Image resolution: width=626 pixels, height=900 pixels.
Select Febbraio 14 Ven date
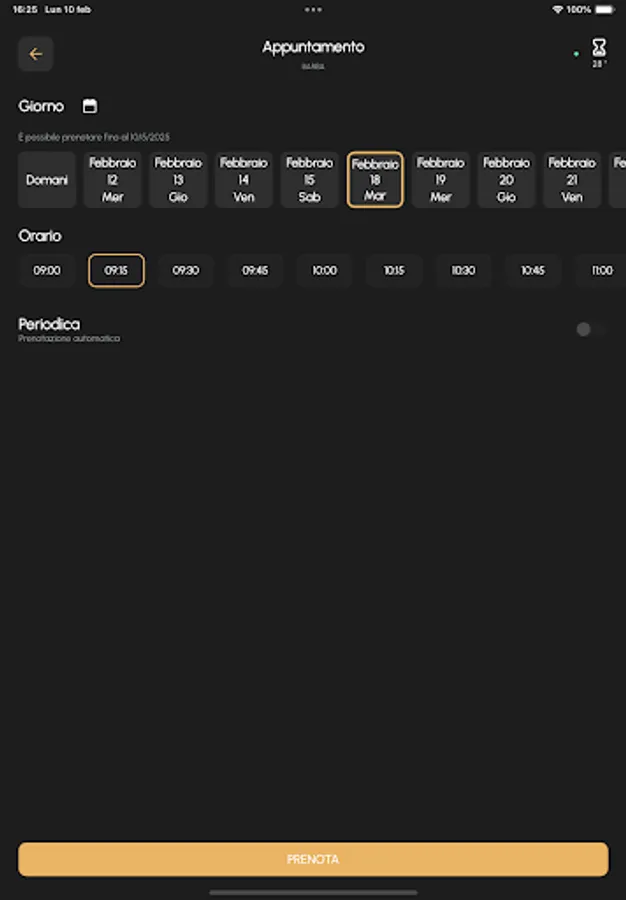pyautogui.click(x=244, y=180)
